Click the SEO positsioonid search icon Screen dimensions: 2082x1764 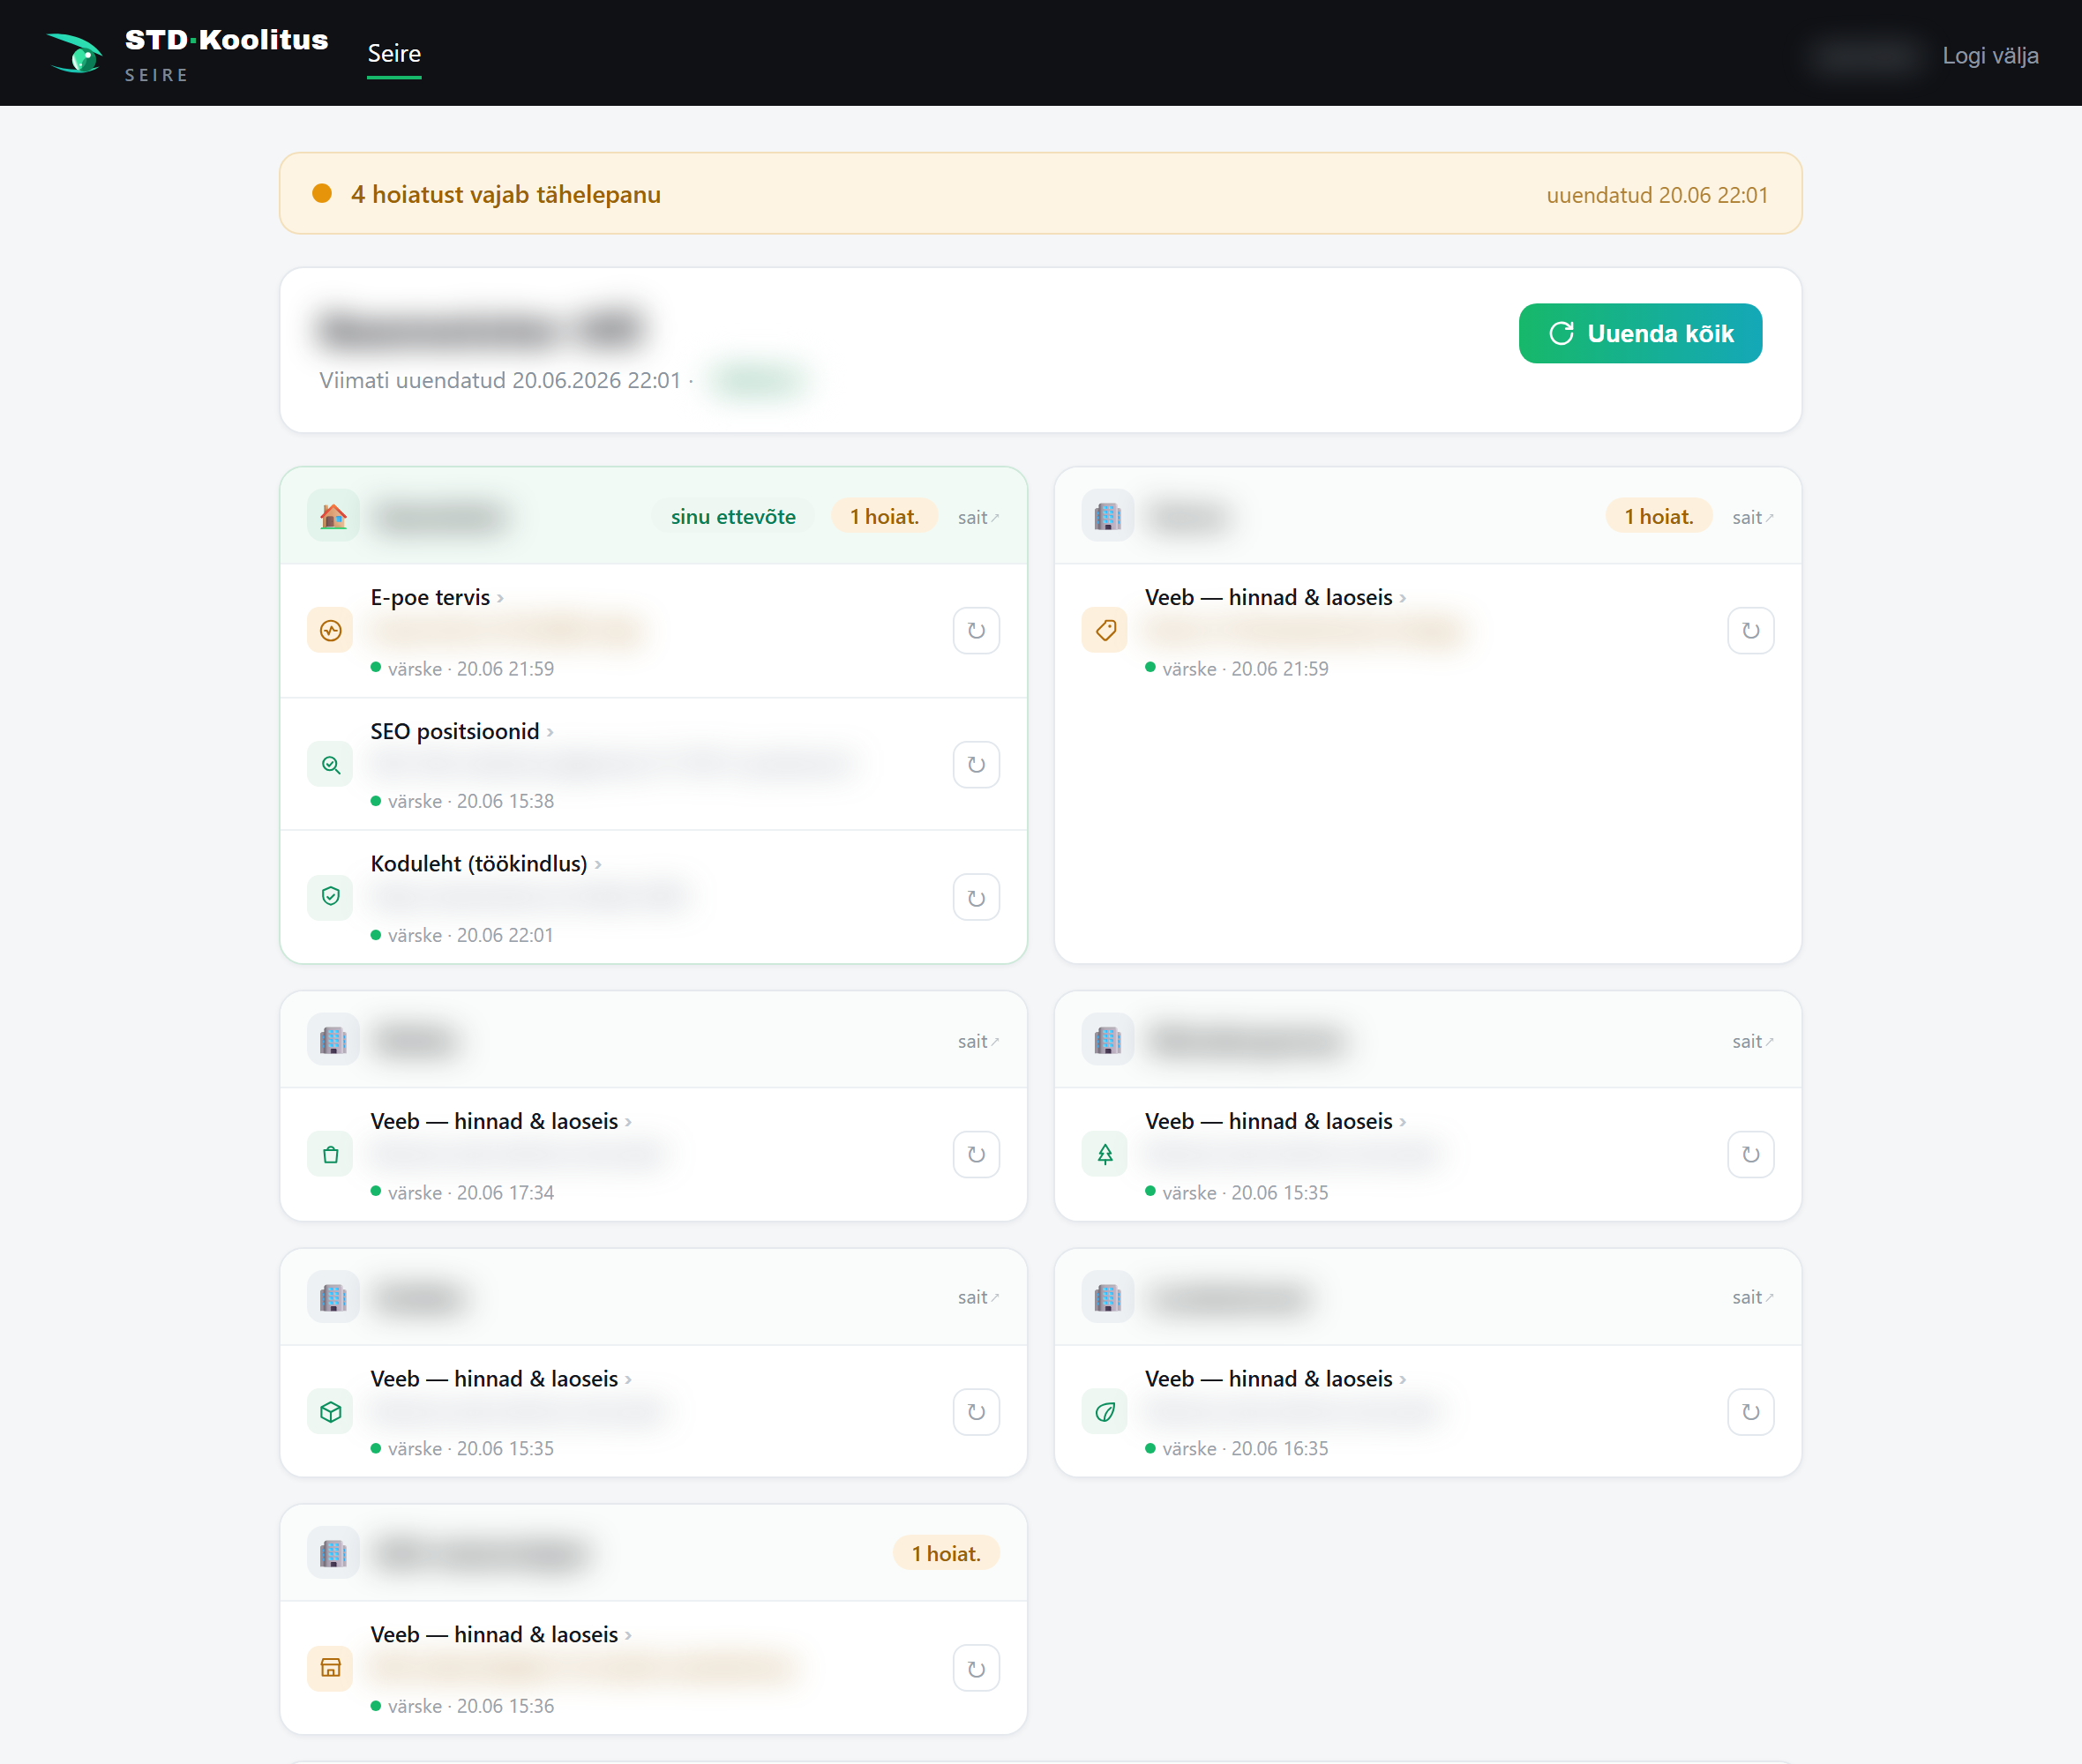click(x=330, y=764)
